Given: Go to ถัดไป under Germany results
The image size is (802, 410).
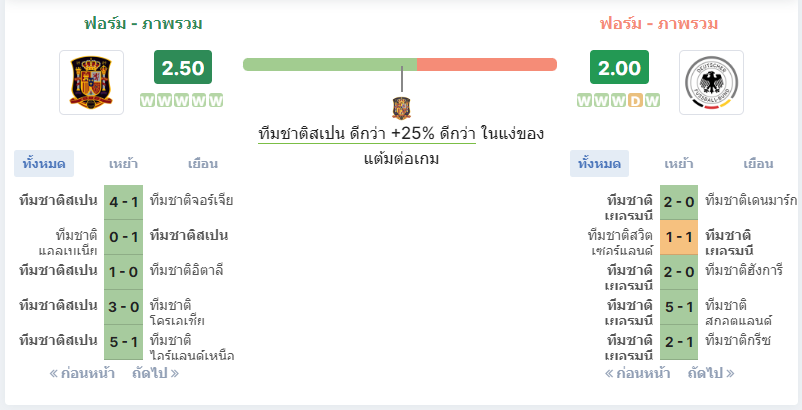Looking at the screenshot, I should click(x=711, y=374).
